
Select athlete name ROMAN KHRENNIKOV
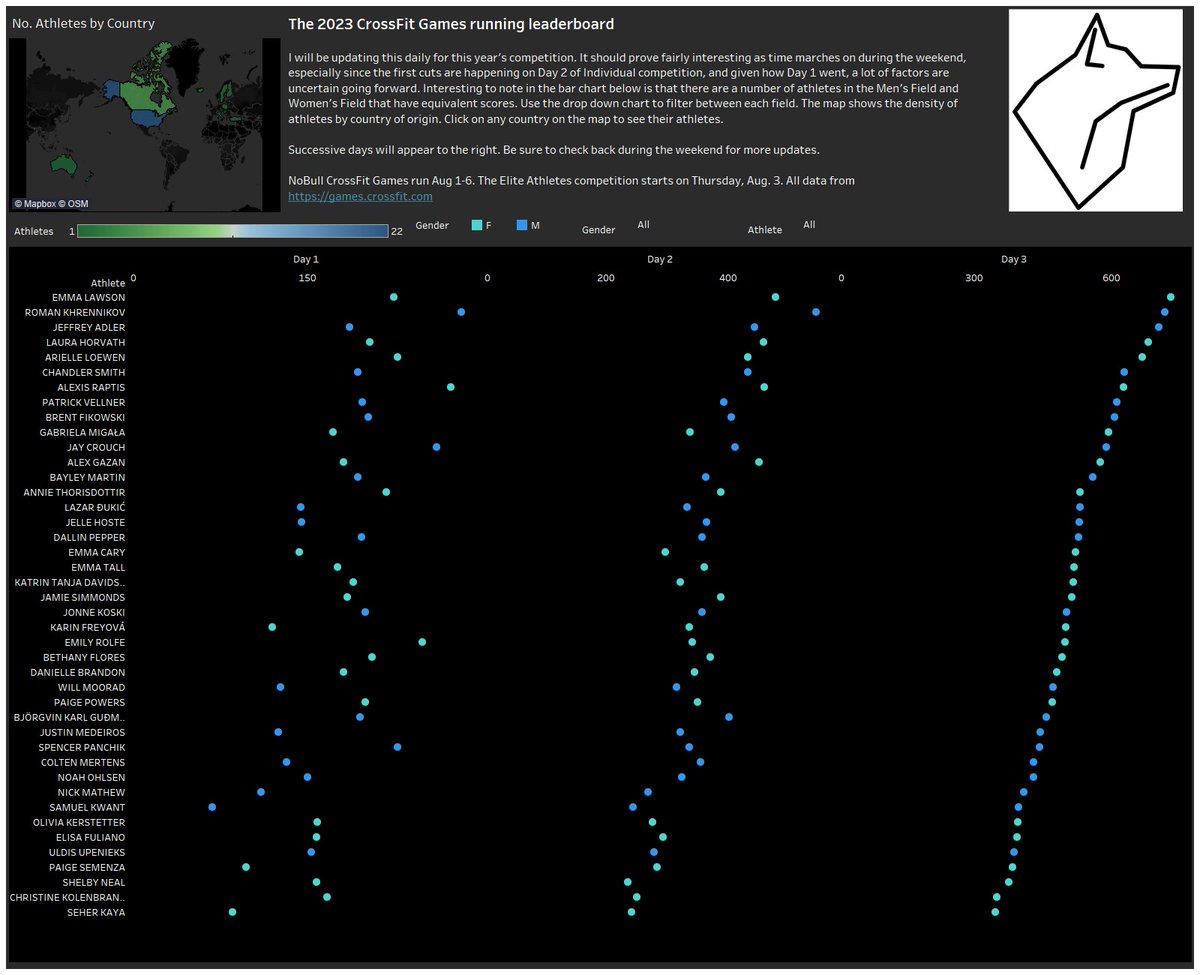75,312
